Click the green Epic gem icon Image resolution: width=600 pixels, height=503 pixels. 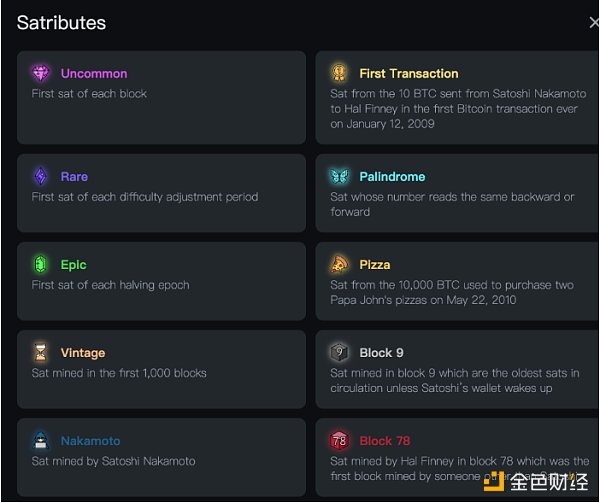[40, 265]
